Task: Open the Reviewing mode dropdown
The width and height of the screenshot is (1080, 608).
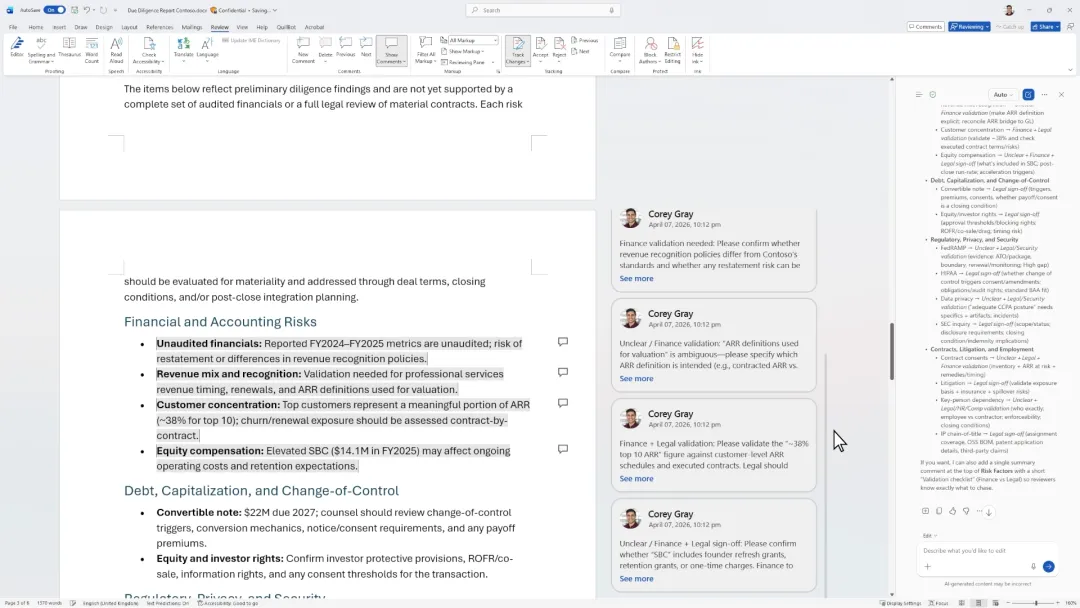Action: [x=969, y=27]
